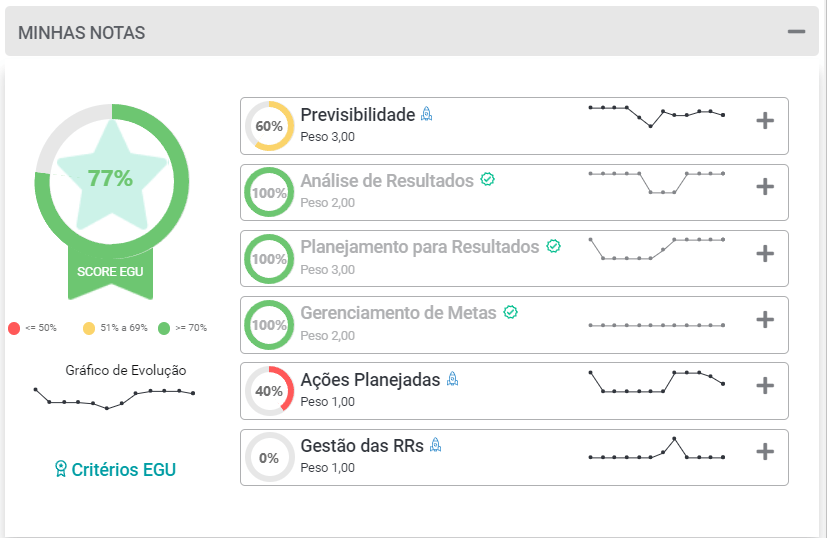
Task: Expand the Análise de Resultados details
Action: [x=765, y=187]
